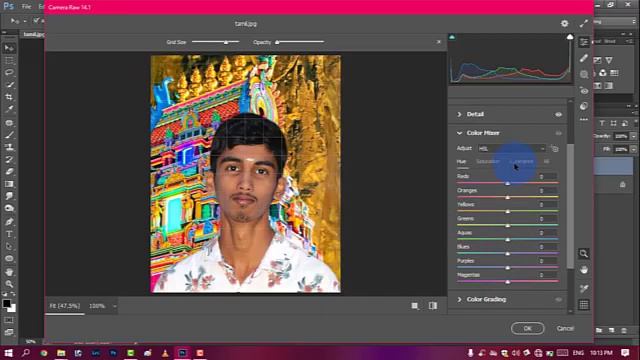
Task: Click OK to apply Camera Raw
Action: [x=527, y=329]
